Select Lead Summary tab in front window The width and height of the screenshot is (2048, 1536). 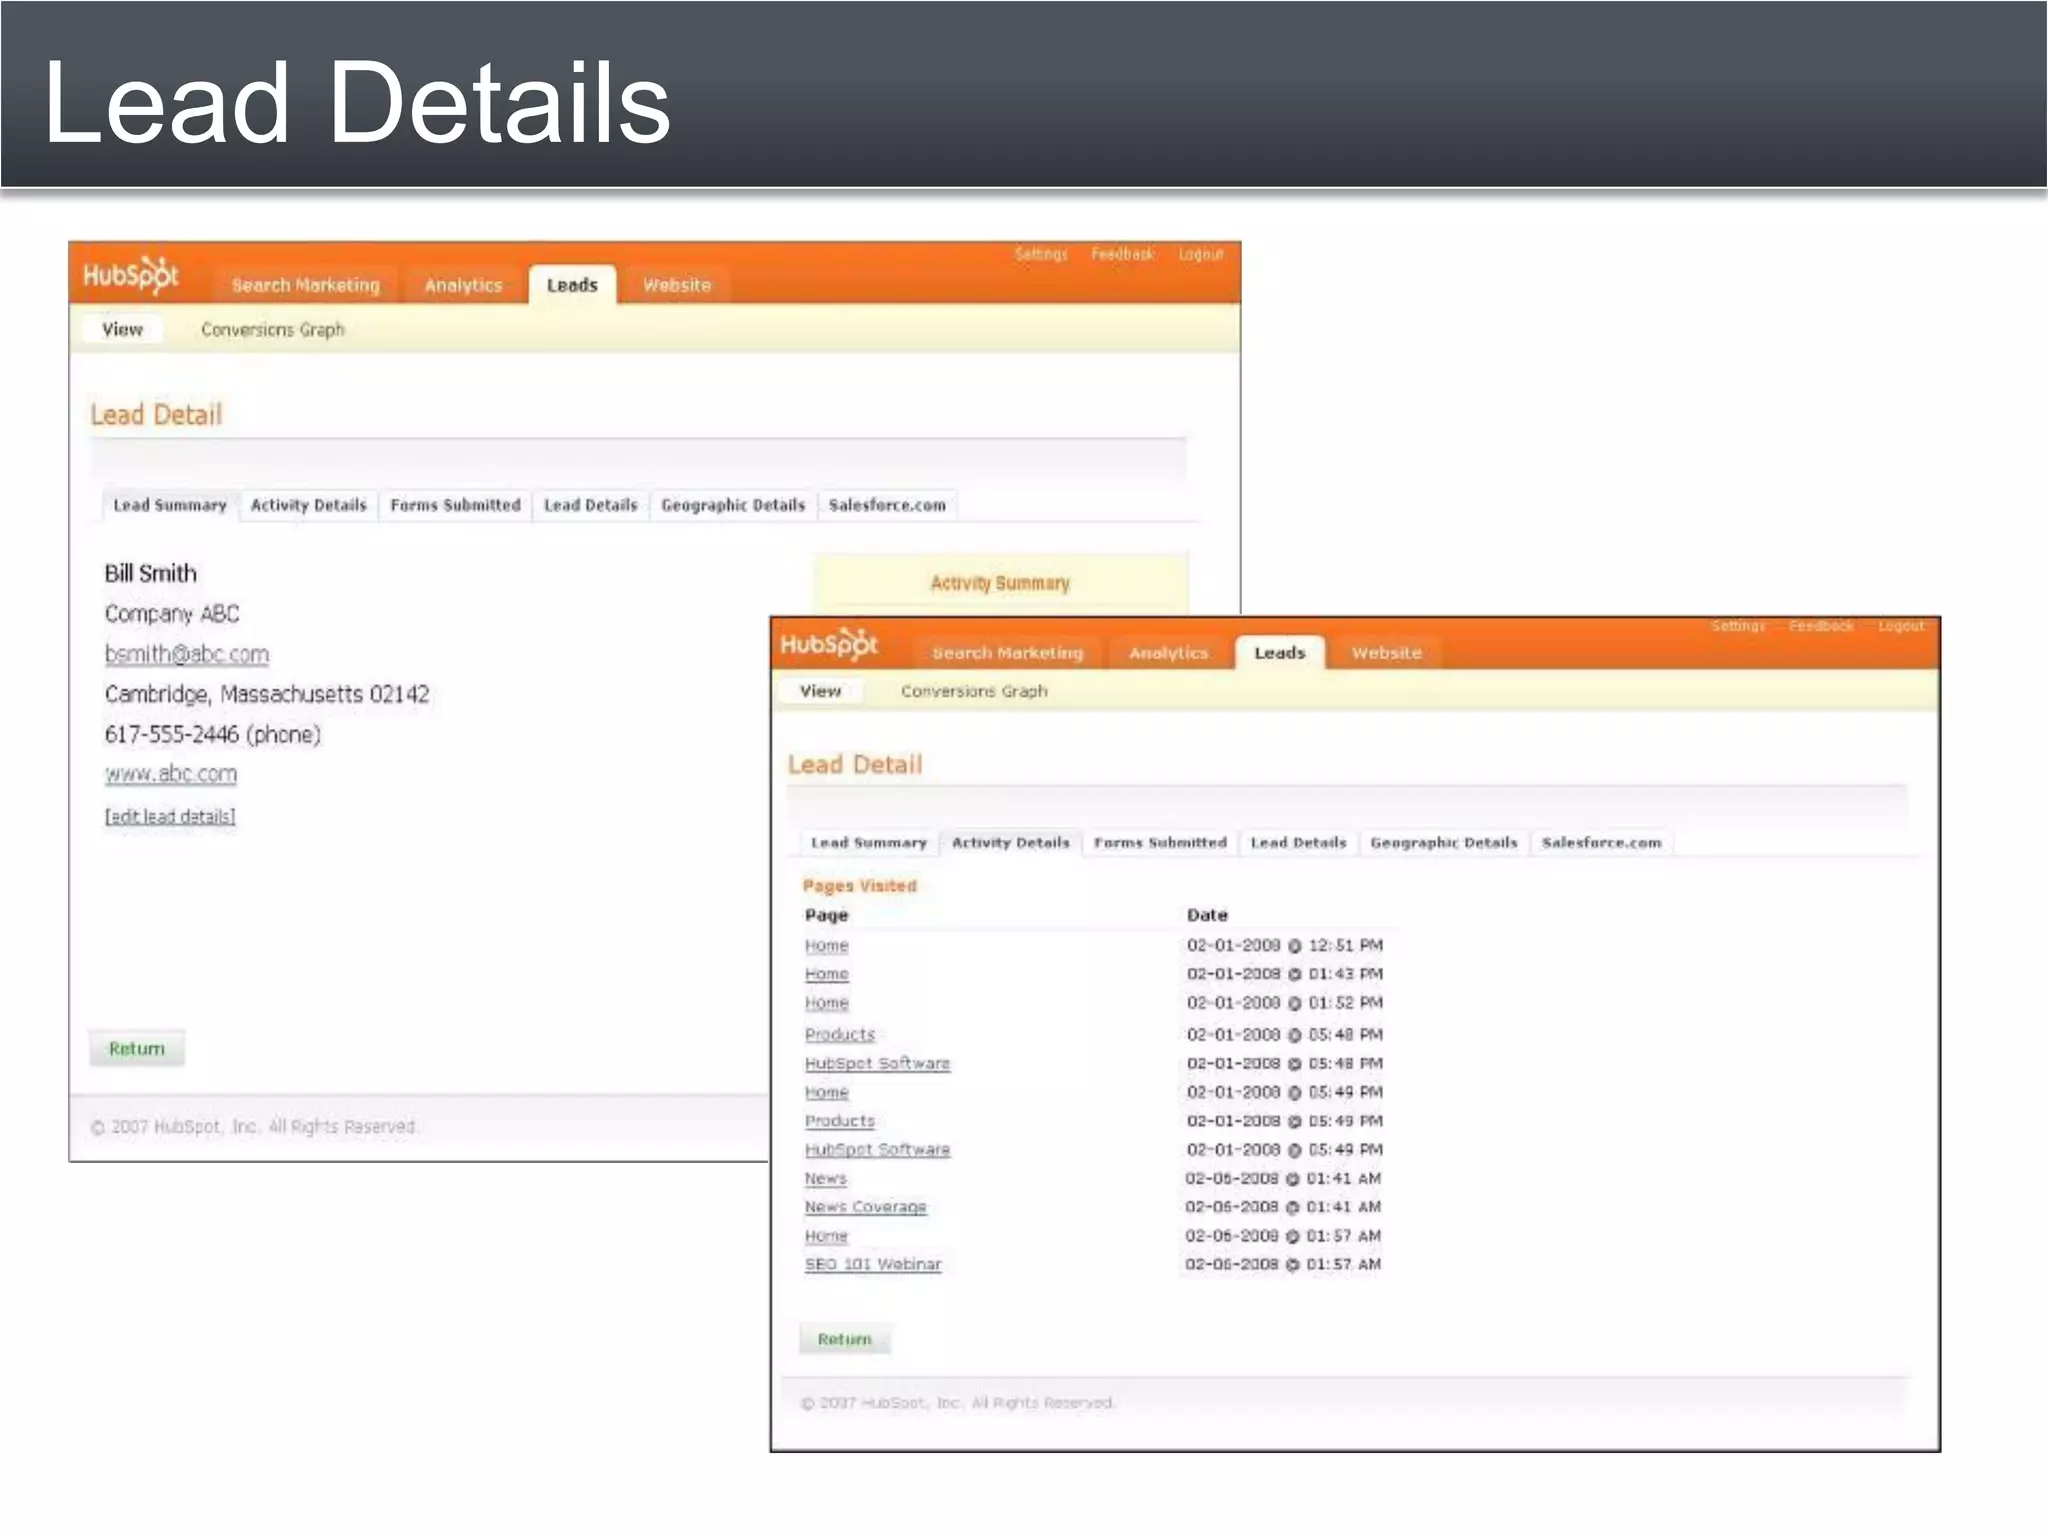(868, 843)
